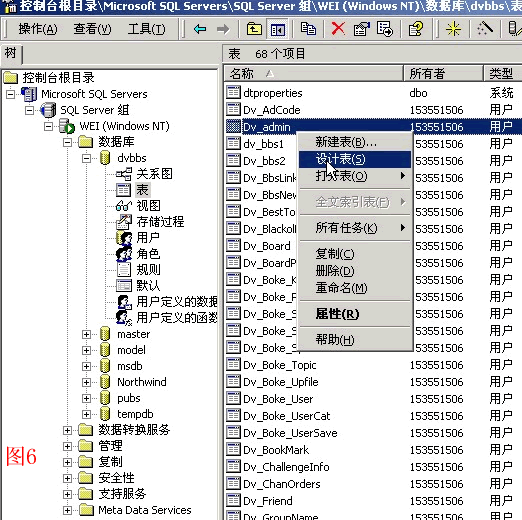This screenshot has height=520, width=522.
Task: Click the wizard wand toolbar icon
Action: 485,29
